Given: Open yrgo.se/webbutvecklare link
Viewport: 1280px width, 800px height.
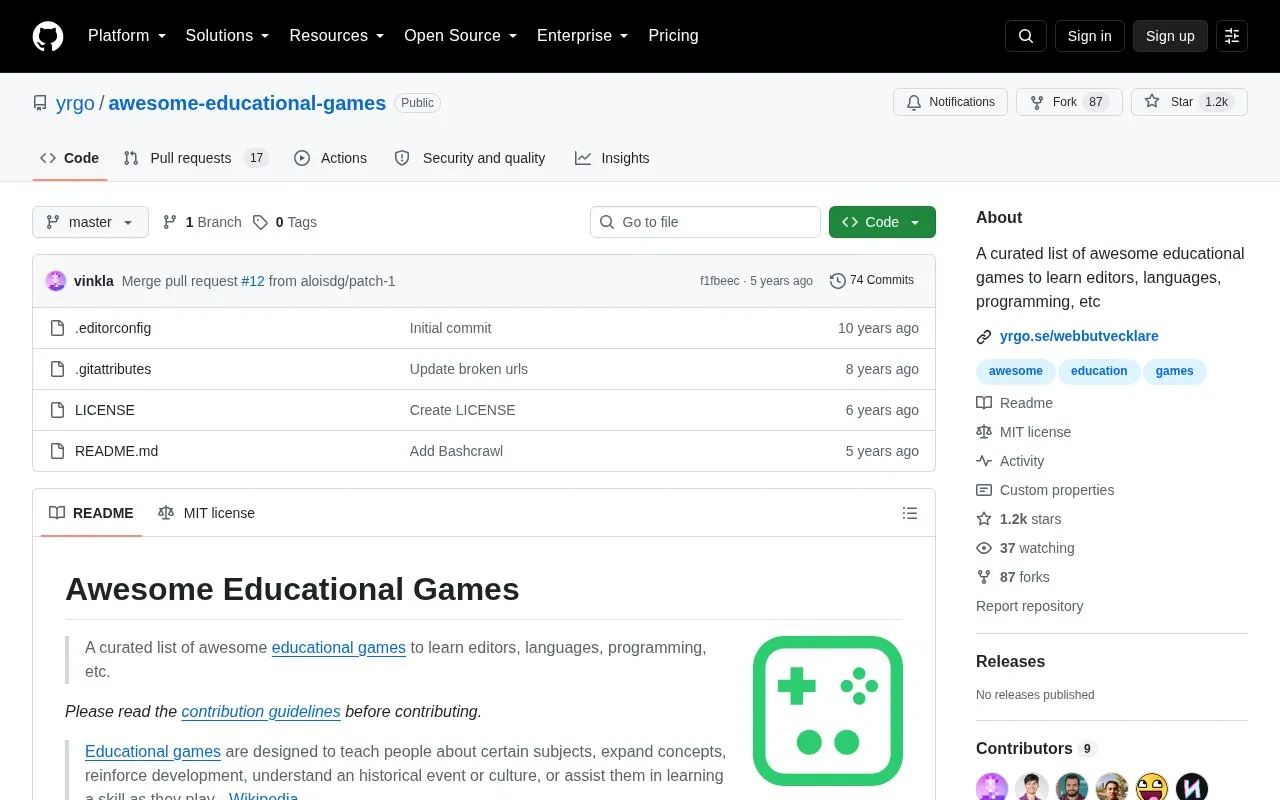Looking at the screenshot, I should tap(1079, 336).
